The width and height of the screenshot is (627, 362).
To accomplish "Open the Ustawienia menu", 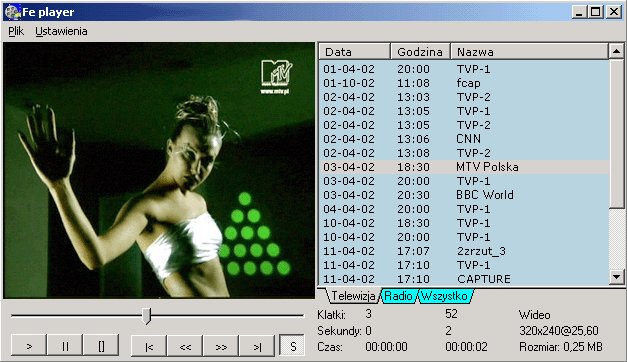I will (61, 31).
